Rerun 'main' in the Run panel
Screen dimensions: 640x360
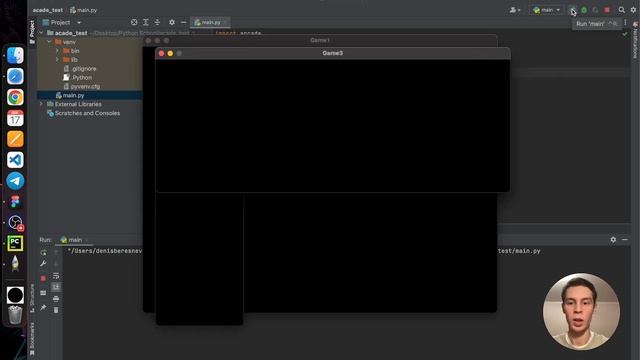click(43, 253)
